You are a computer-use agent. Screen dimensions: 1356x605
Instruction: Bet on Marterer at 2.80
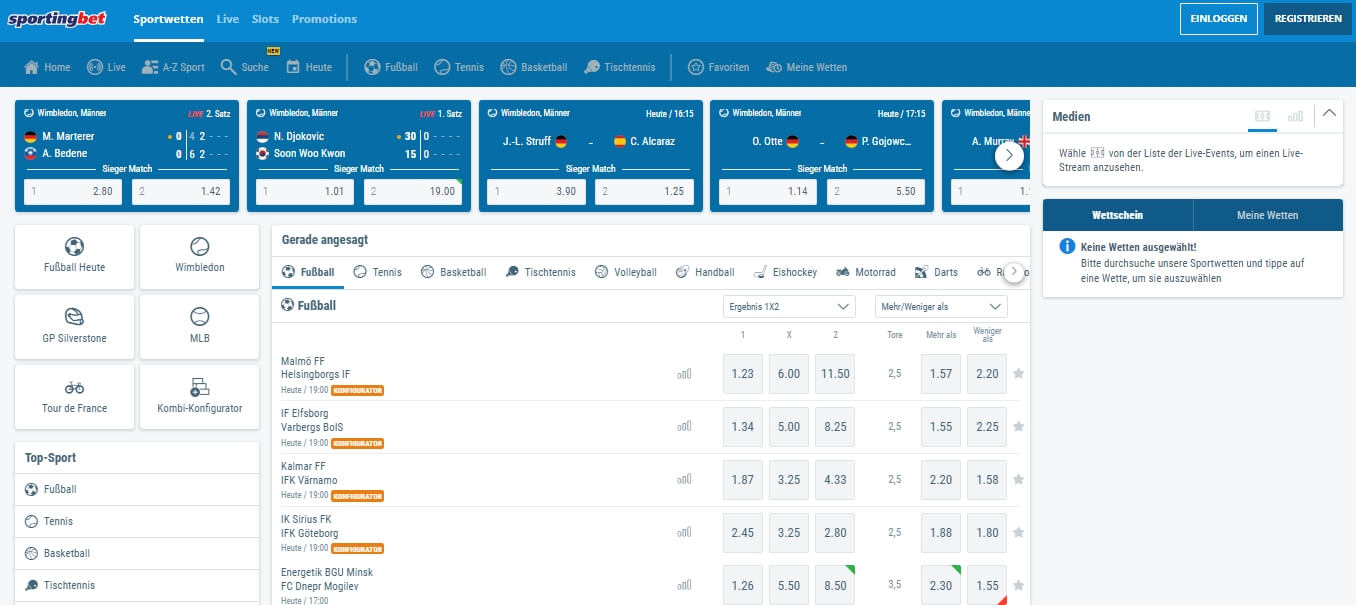[73, 191]
